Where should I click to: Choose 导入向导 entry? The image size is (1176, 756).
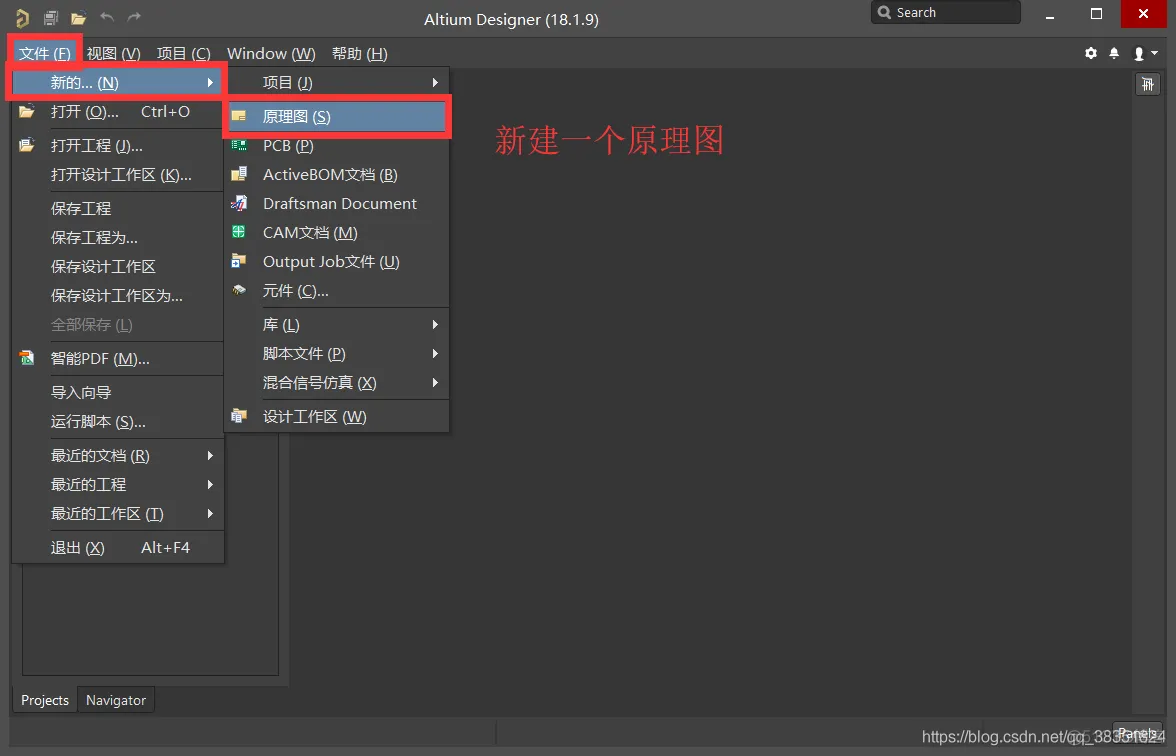pyautogui.click(x=118, y=392)
